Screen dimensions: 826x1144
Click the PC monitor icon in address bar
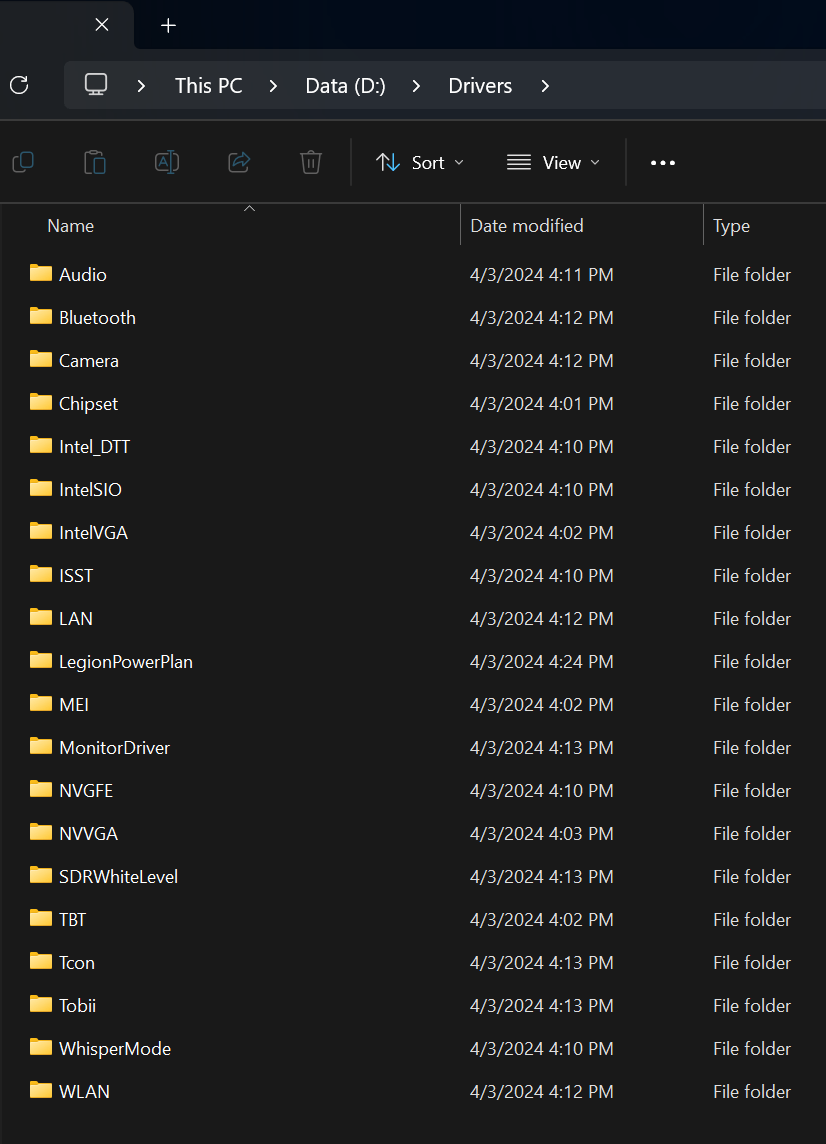(x=96, y=85)
